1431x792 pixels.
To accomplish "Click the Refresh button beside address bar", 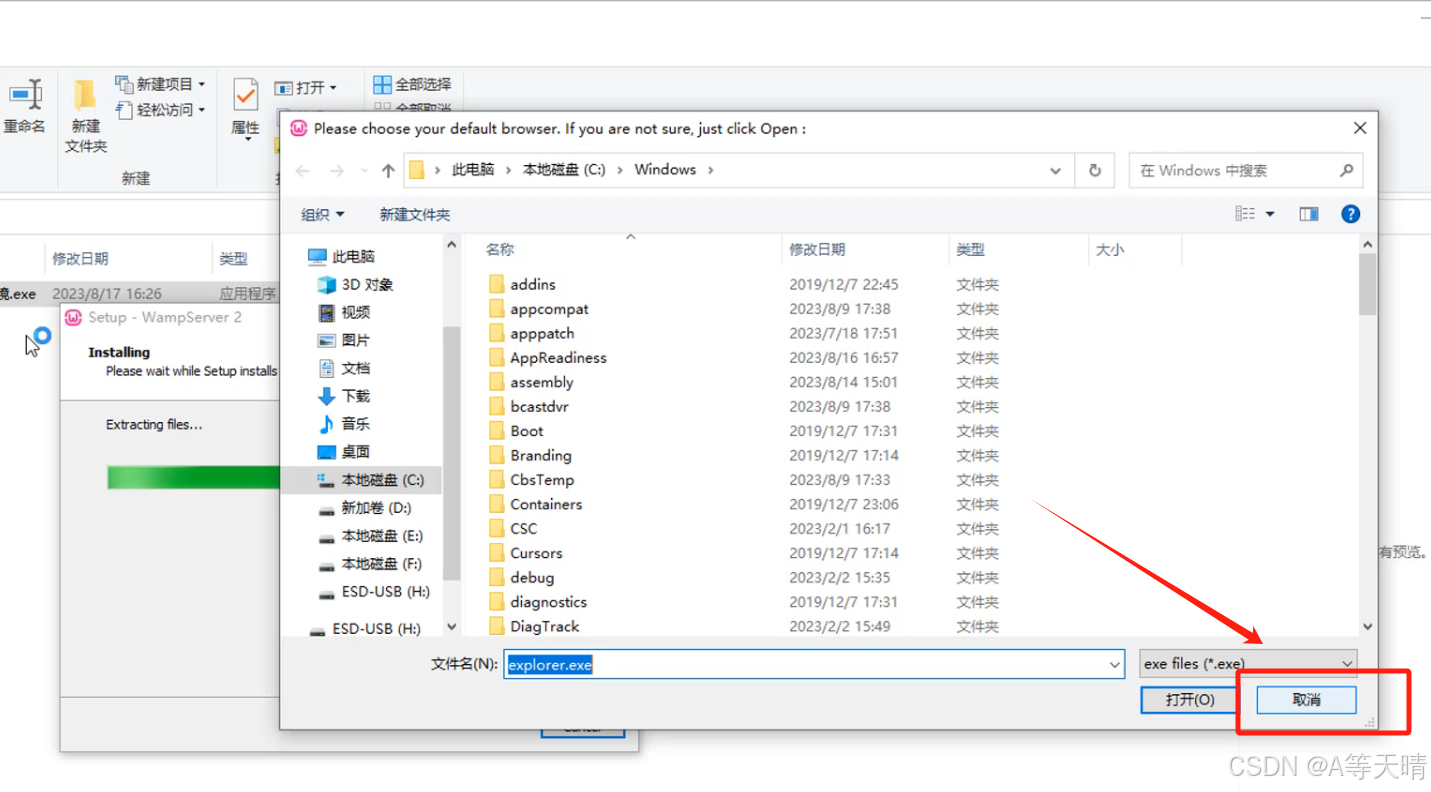I will [x=1095, y=171].
